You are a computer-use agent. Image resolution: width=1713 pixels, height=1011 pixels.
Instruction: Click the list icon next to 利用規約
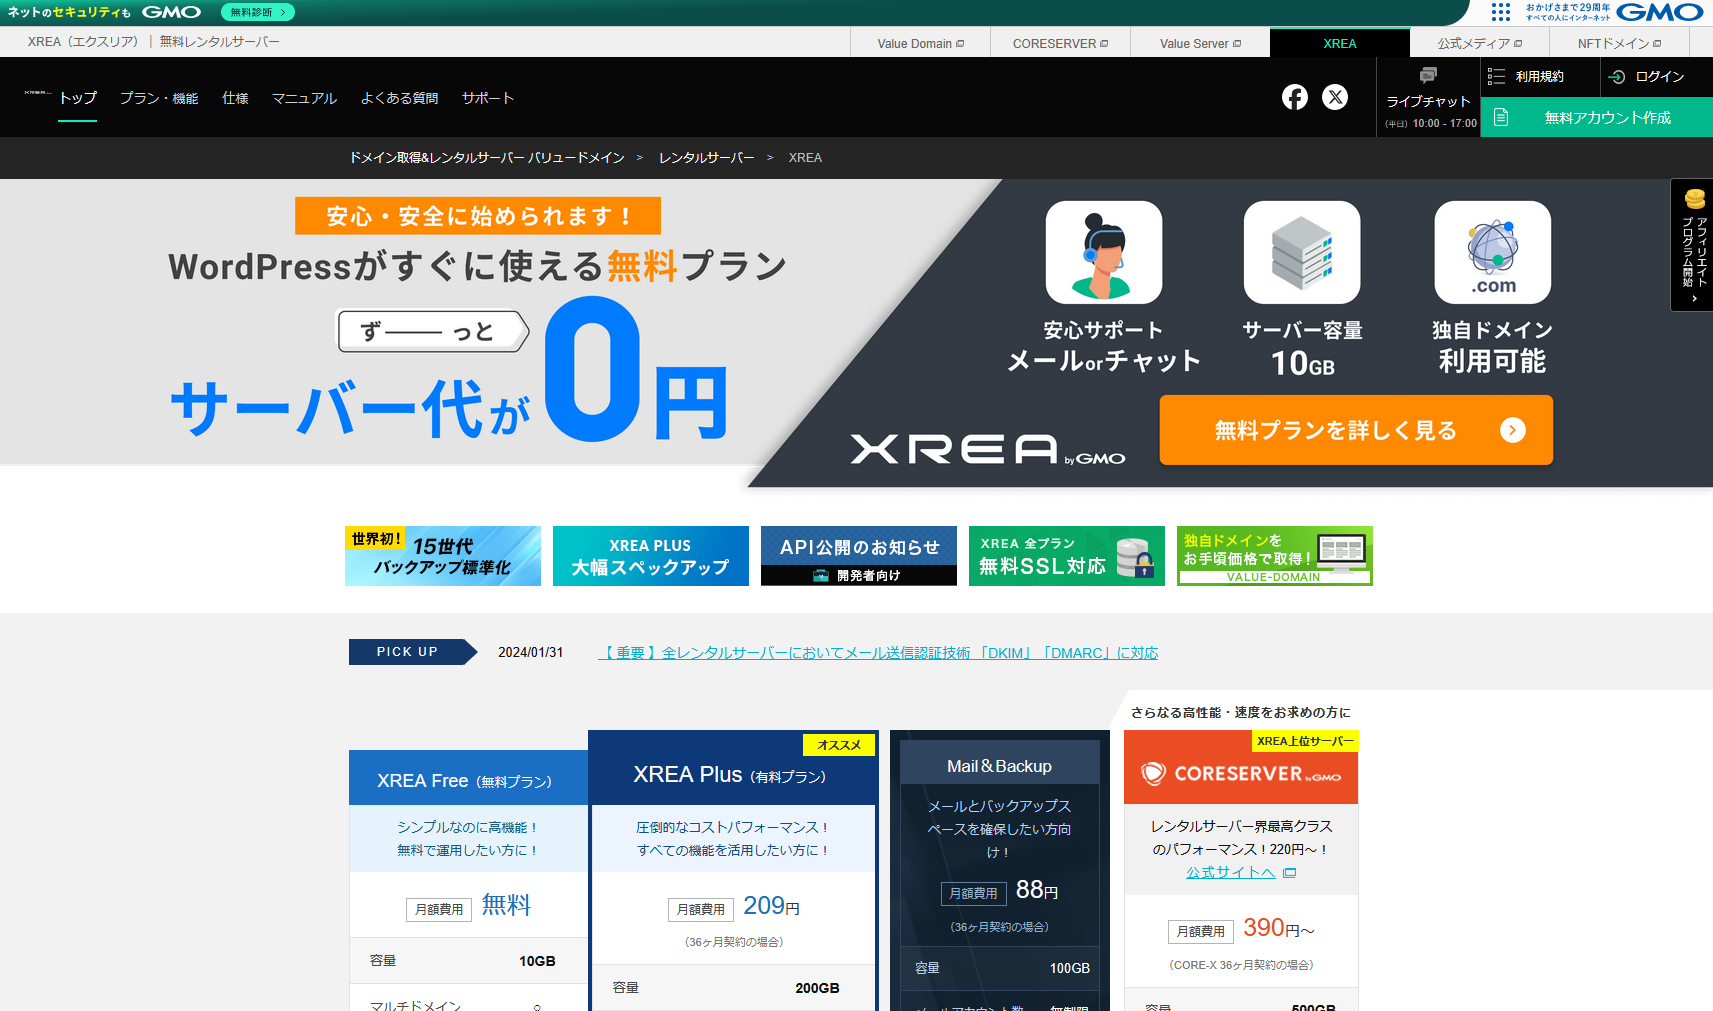pyautogui.click(x=1497, y=76)
